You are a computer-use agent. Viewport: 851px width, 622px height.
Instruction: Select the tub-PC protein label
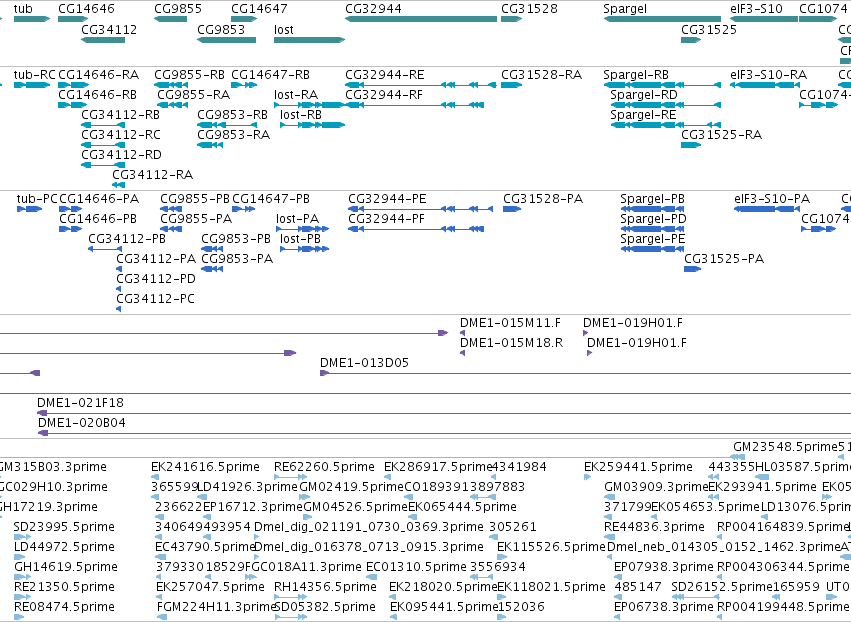point(37,199)
